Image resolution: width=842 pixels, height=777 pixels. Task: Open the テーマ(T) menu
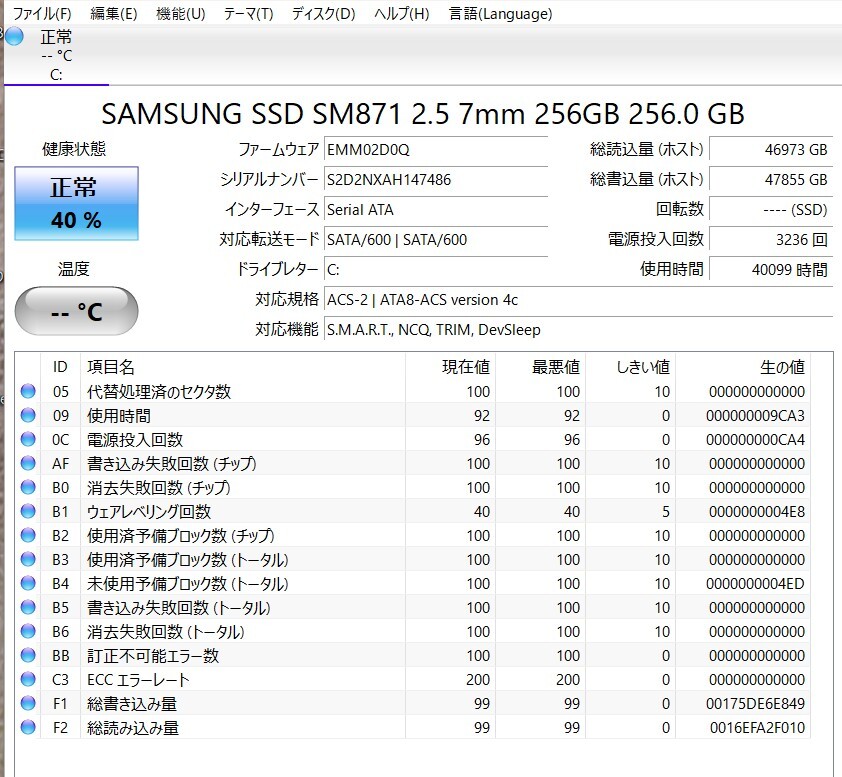click(249, 13)
